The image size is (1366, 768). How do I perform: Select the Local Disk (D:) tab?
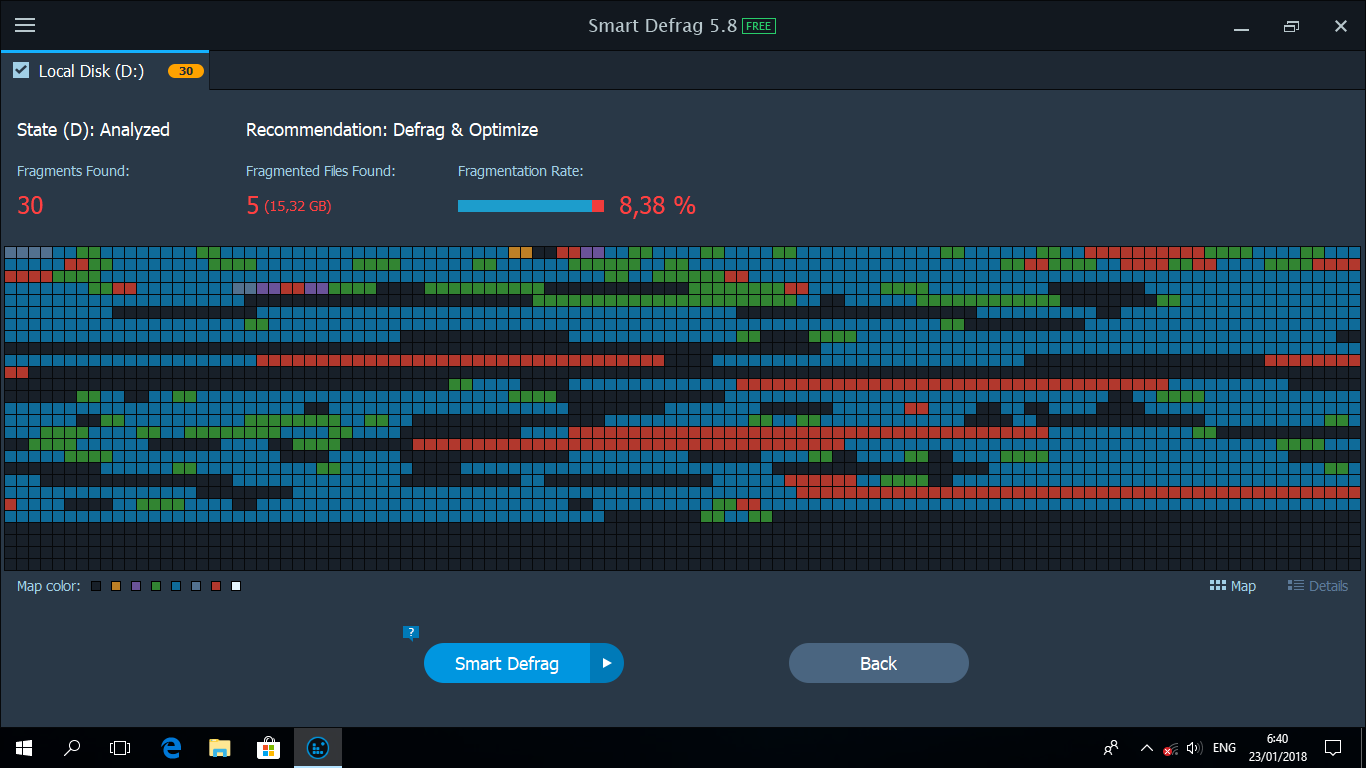[x=90, y=70]
